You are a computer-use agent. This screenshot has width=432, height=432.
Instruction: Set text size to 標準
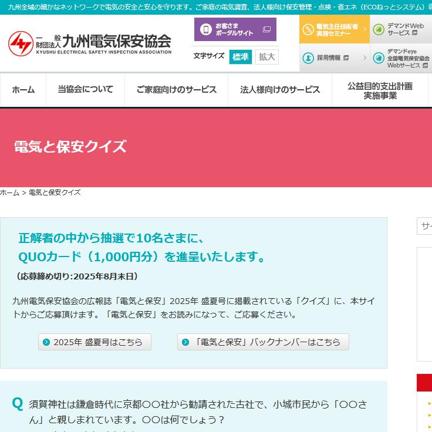tap(240, 57)
